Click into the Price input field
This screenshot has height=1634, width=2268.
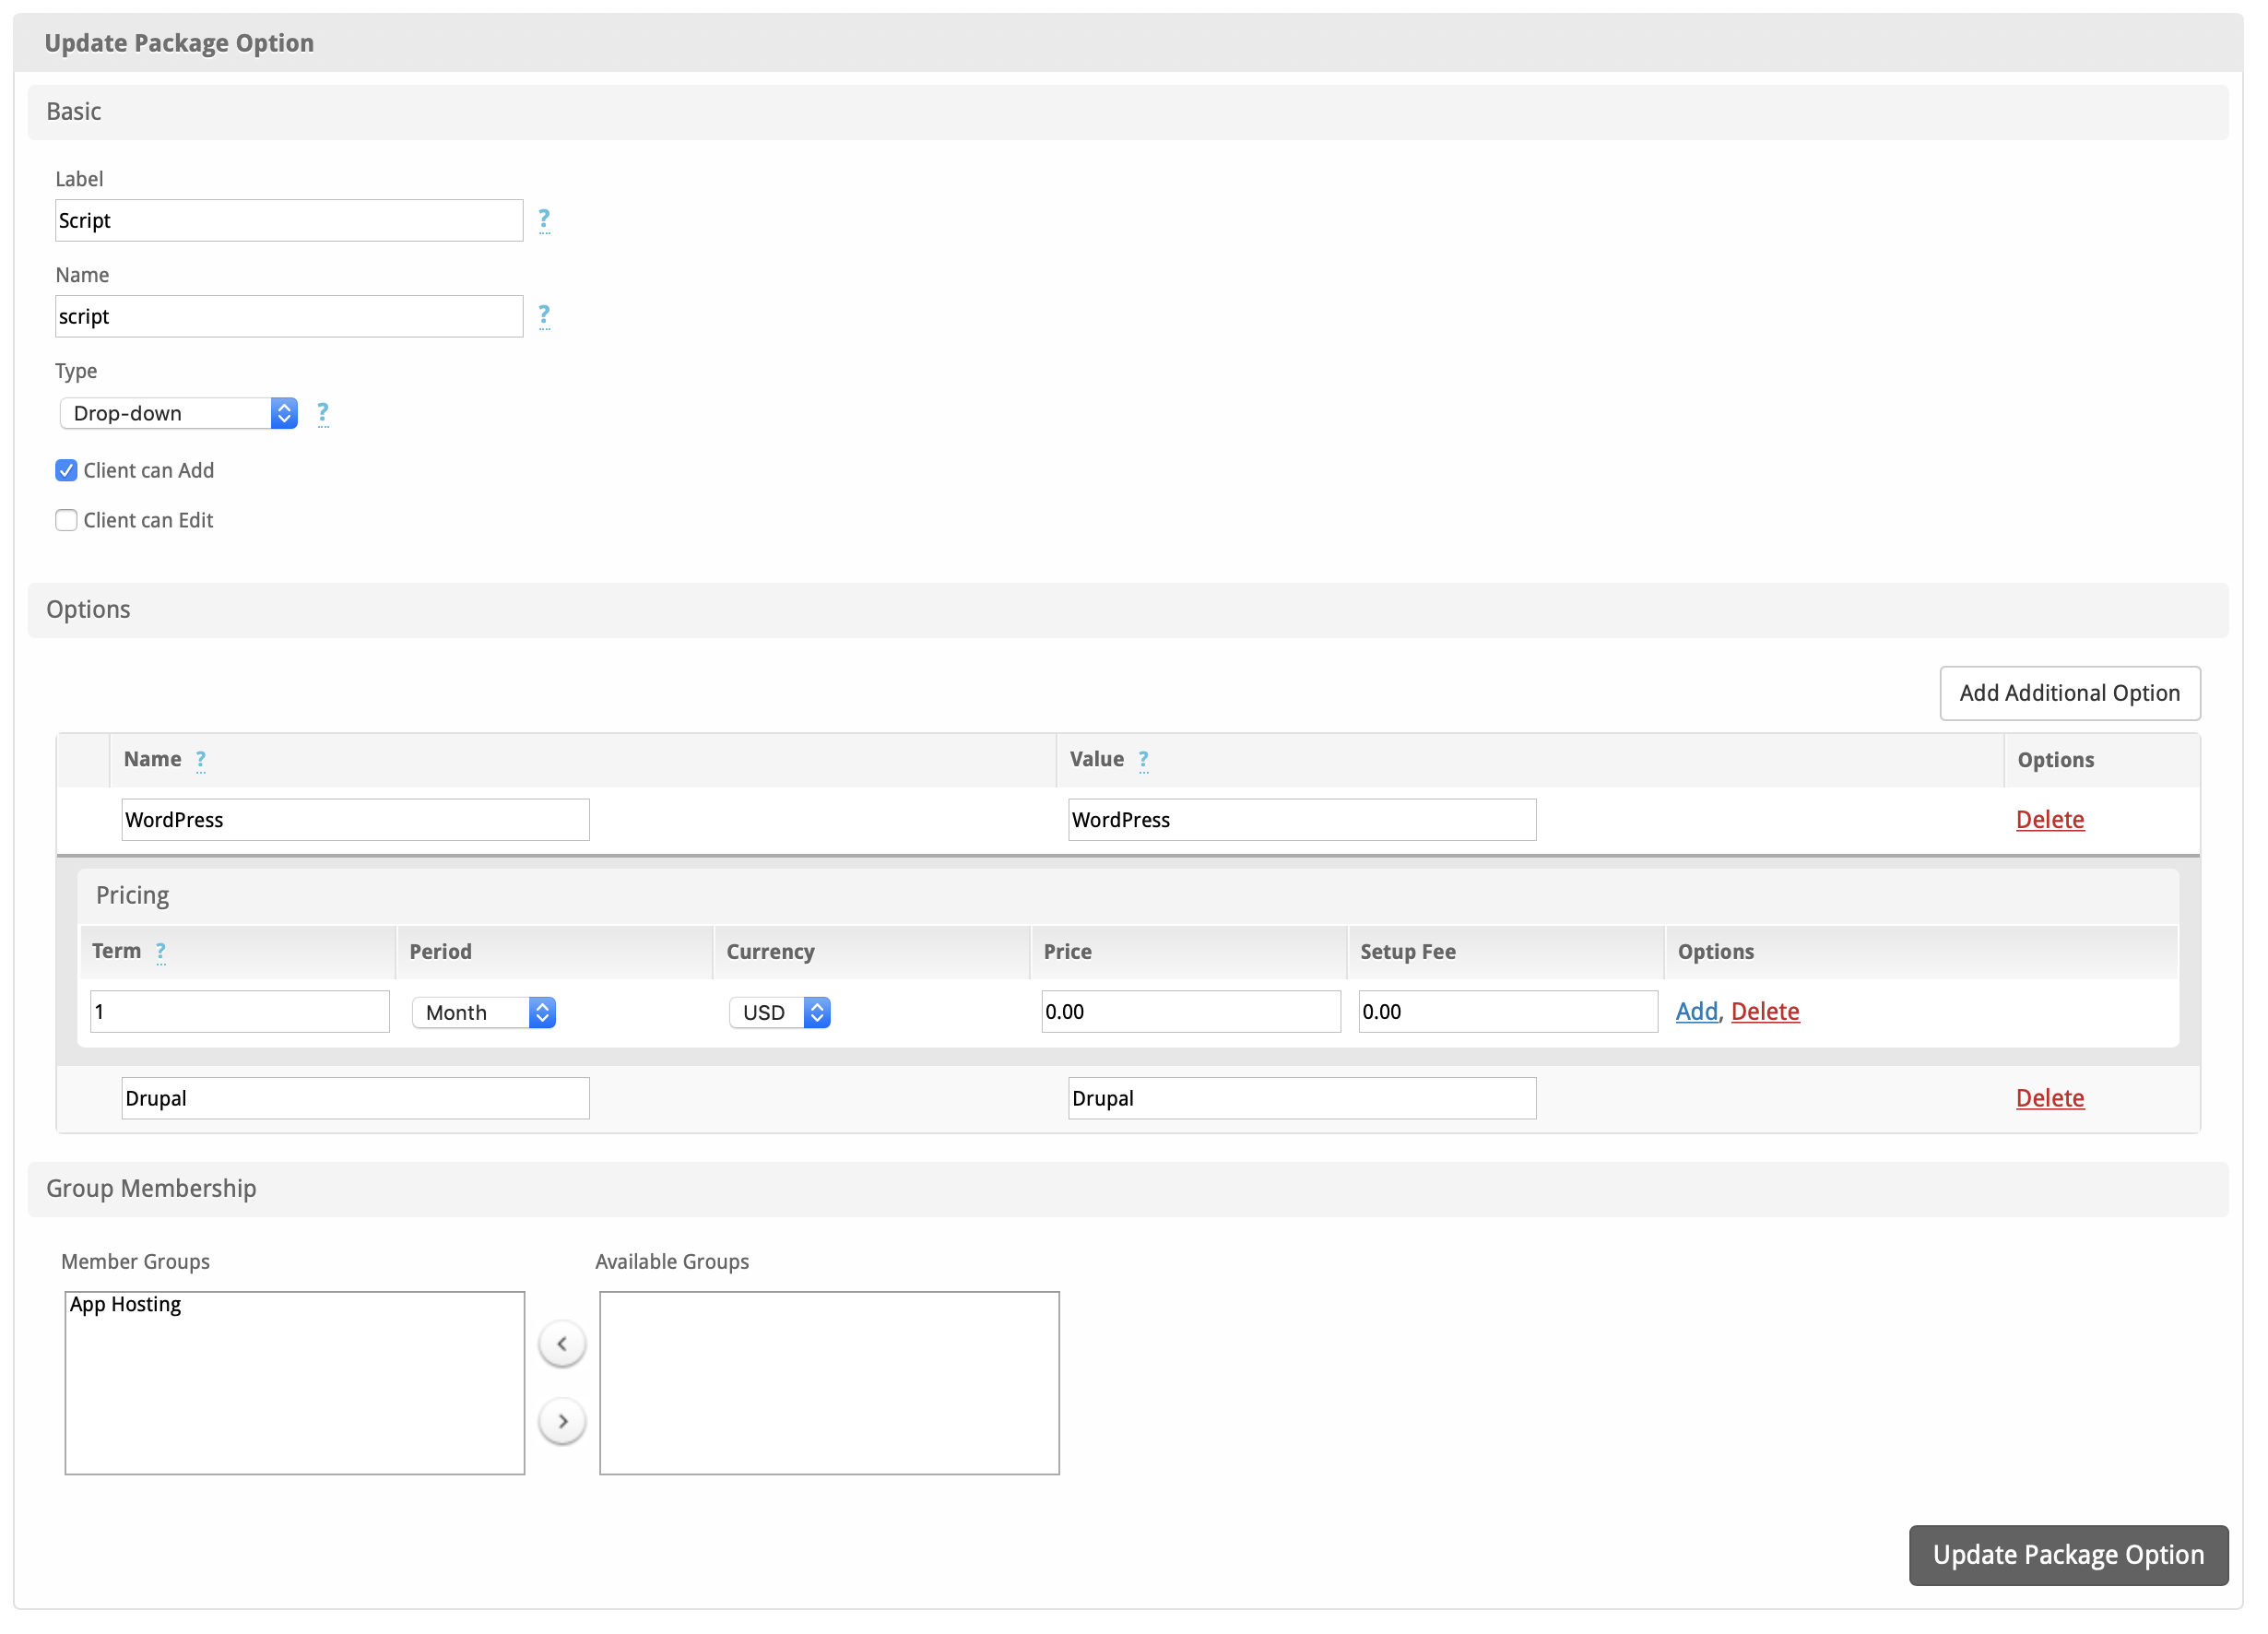pos(1190,1011)
